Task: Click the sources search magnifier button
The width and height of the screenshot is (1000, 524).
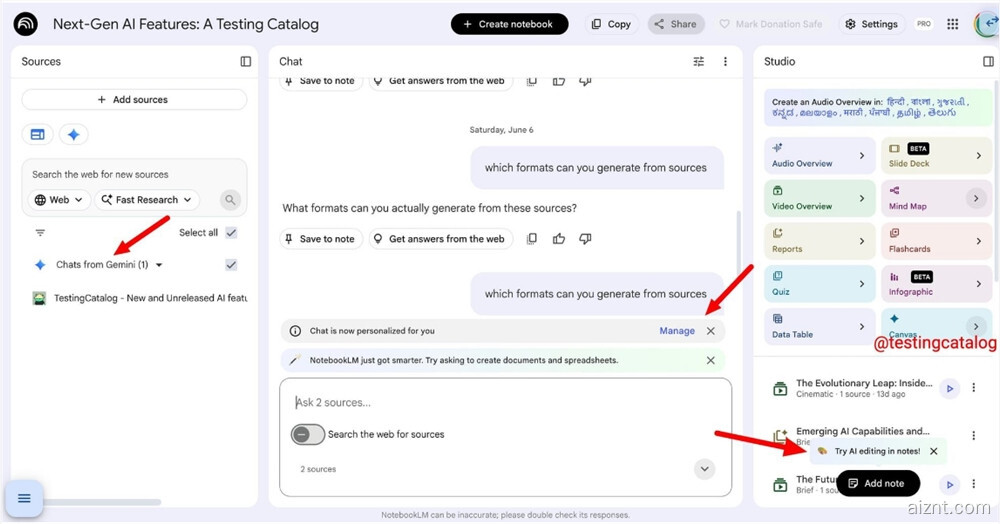Action: coord(230,200)
